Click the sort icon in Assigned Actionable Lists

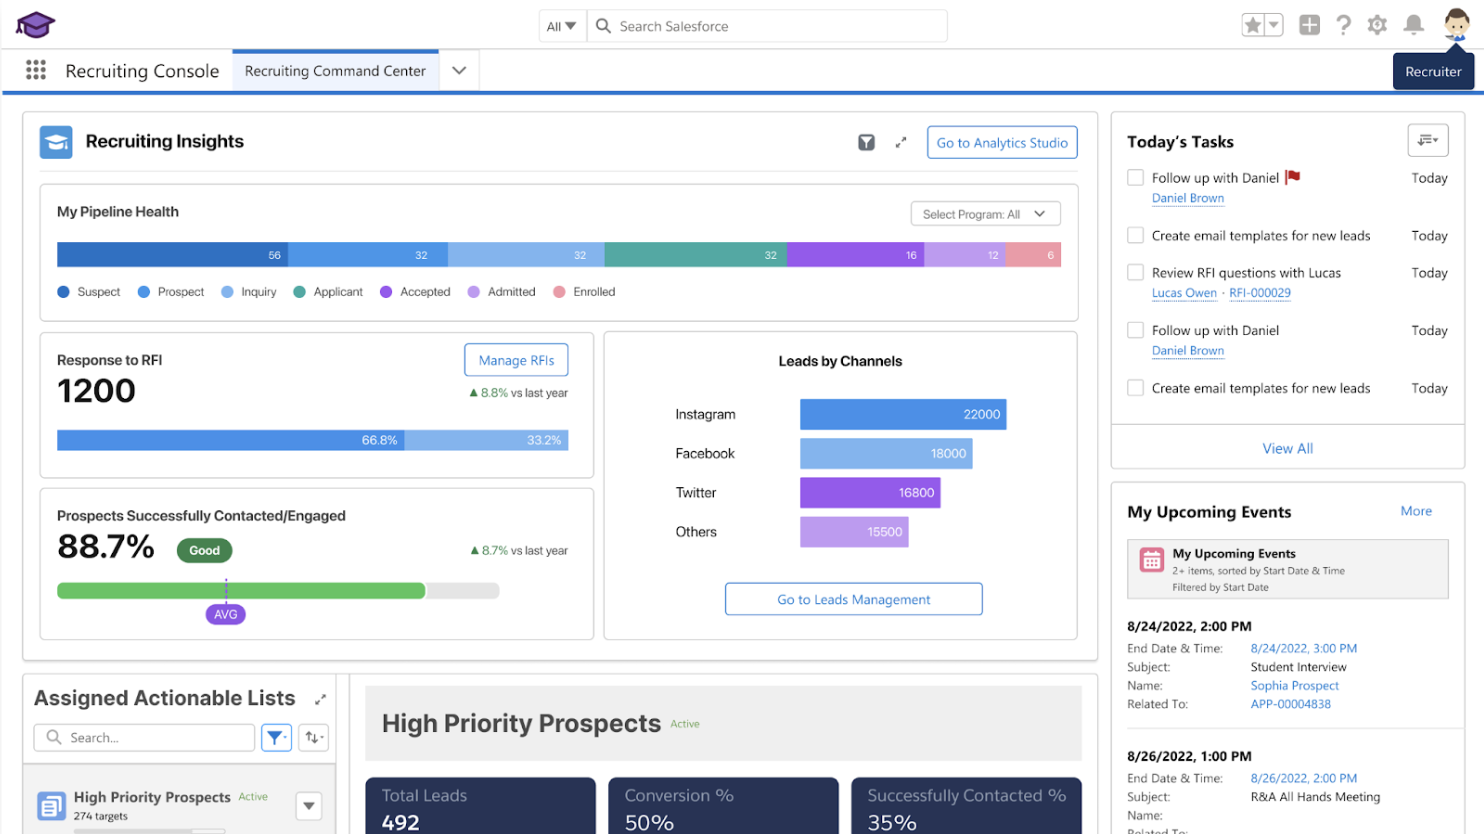(x=313, y=737)
